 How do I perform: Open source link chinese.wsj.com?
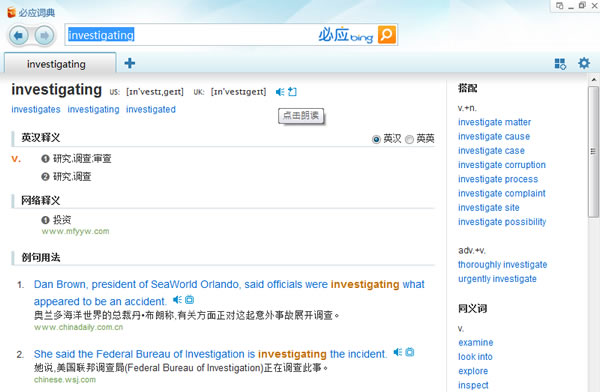65,379
